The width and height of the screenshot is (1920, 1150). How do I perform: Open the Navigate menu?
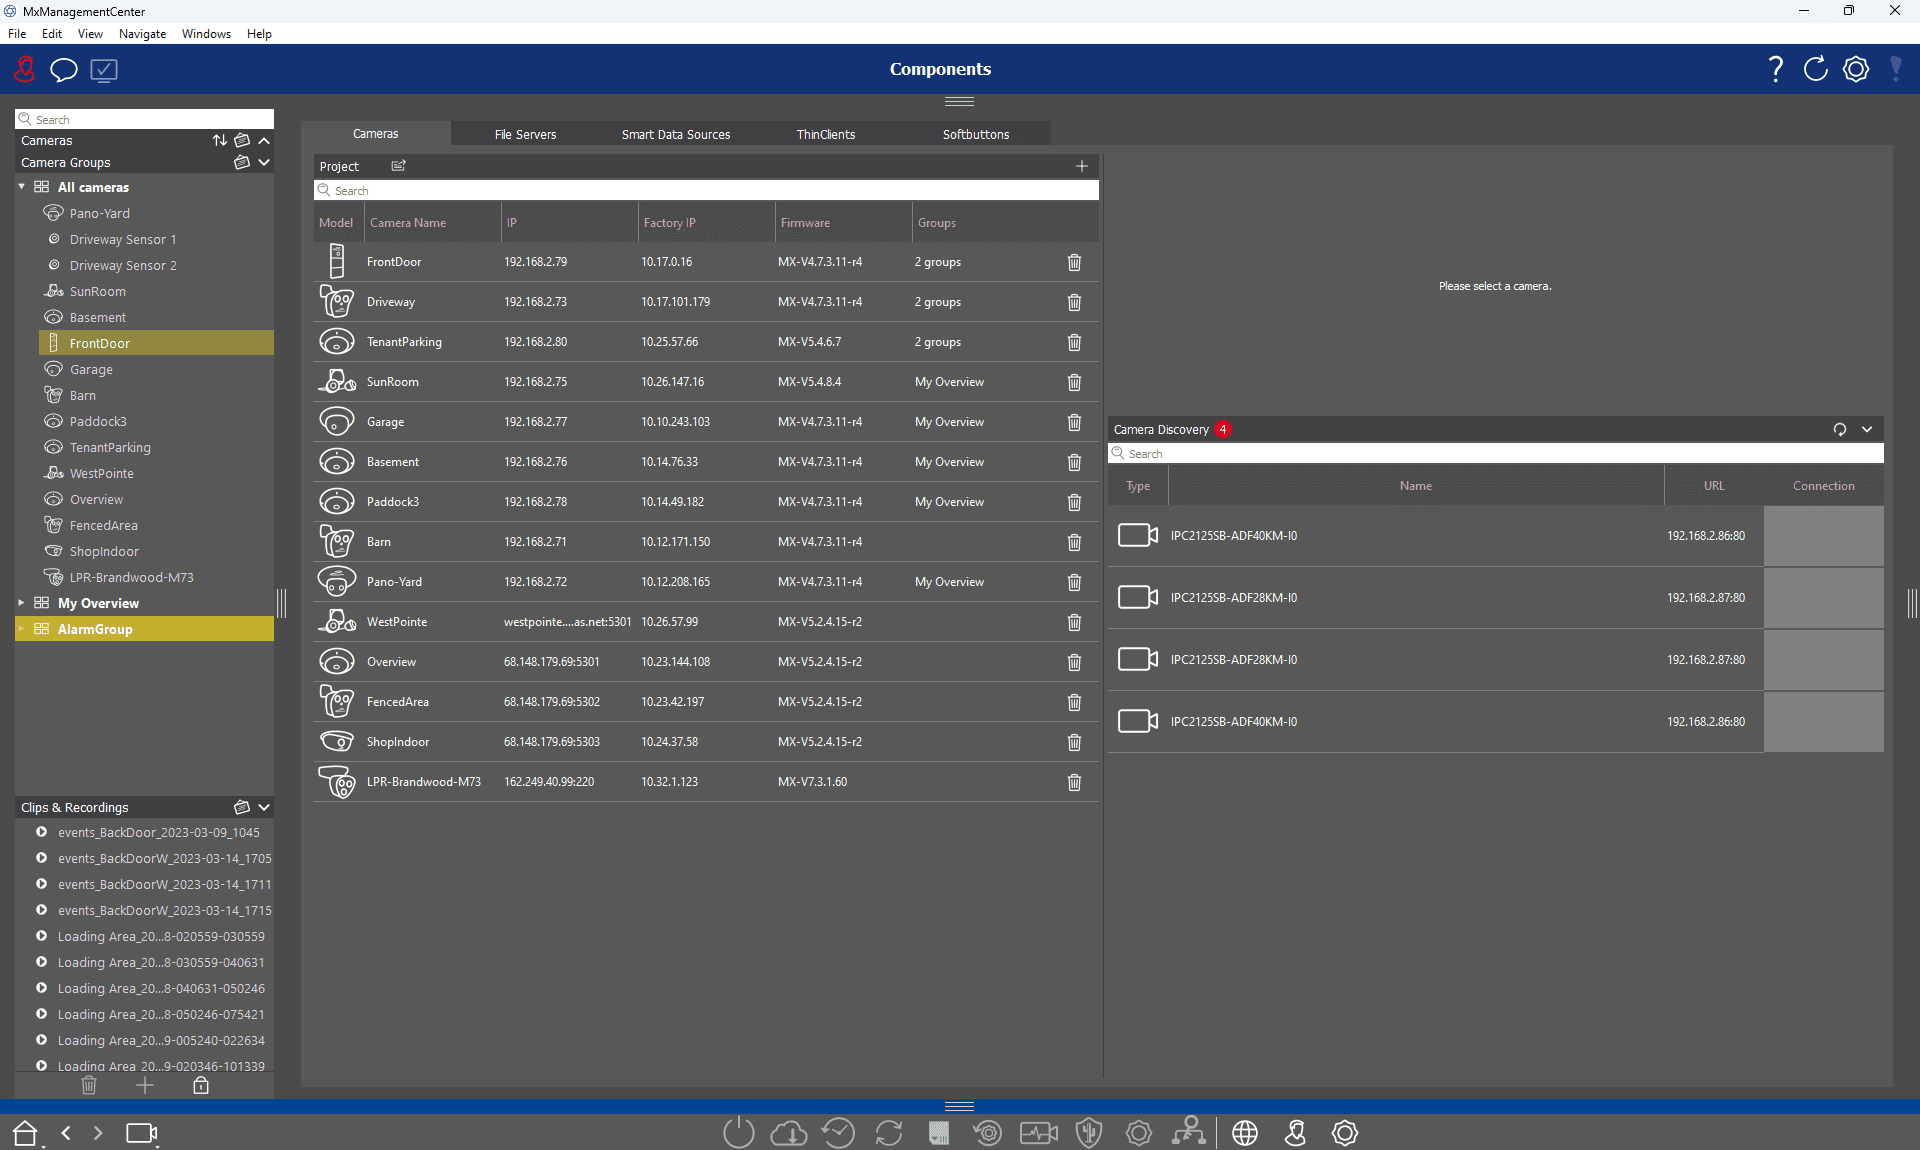(142, 34)
